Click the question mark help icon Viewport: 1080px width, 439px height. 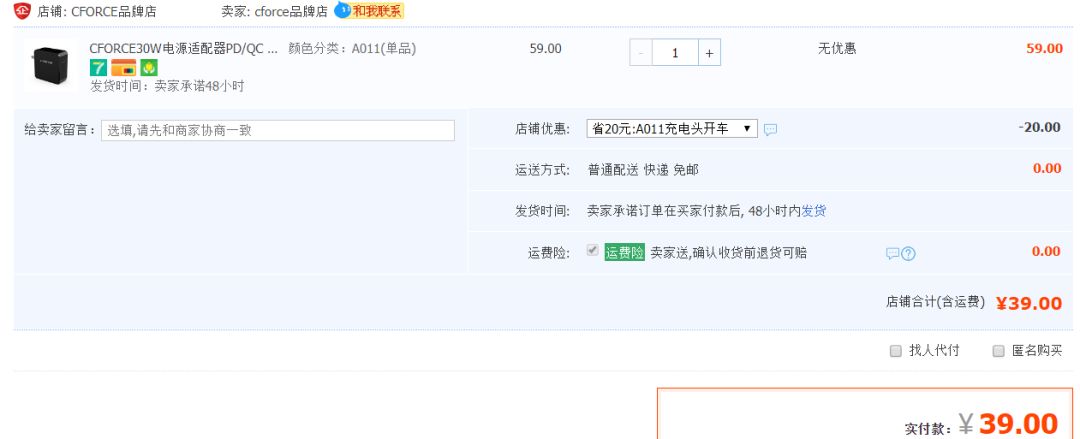(x=908, y=254)
